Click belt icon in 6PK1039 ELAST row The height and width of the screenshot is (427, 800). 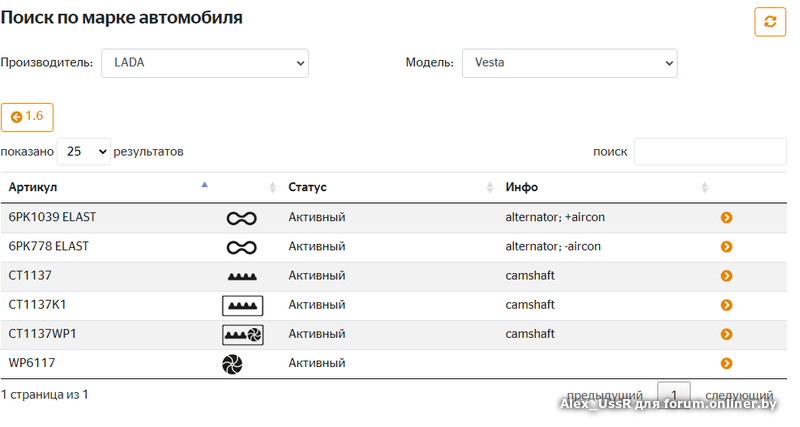pyautogui.click(x=242, y=217)
